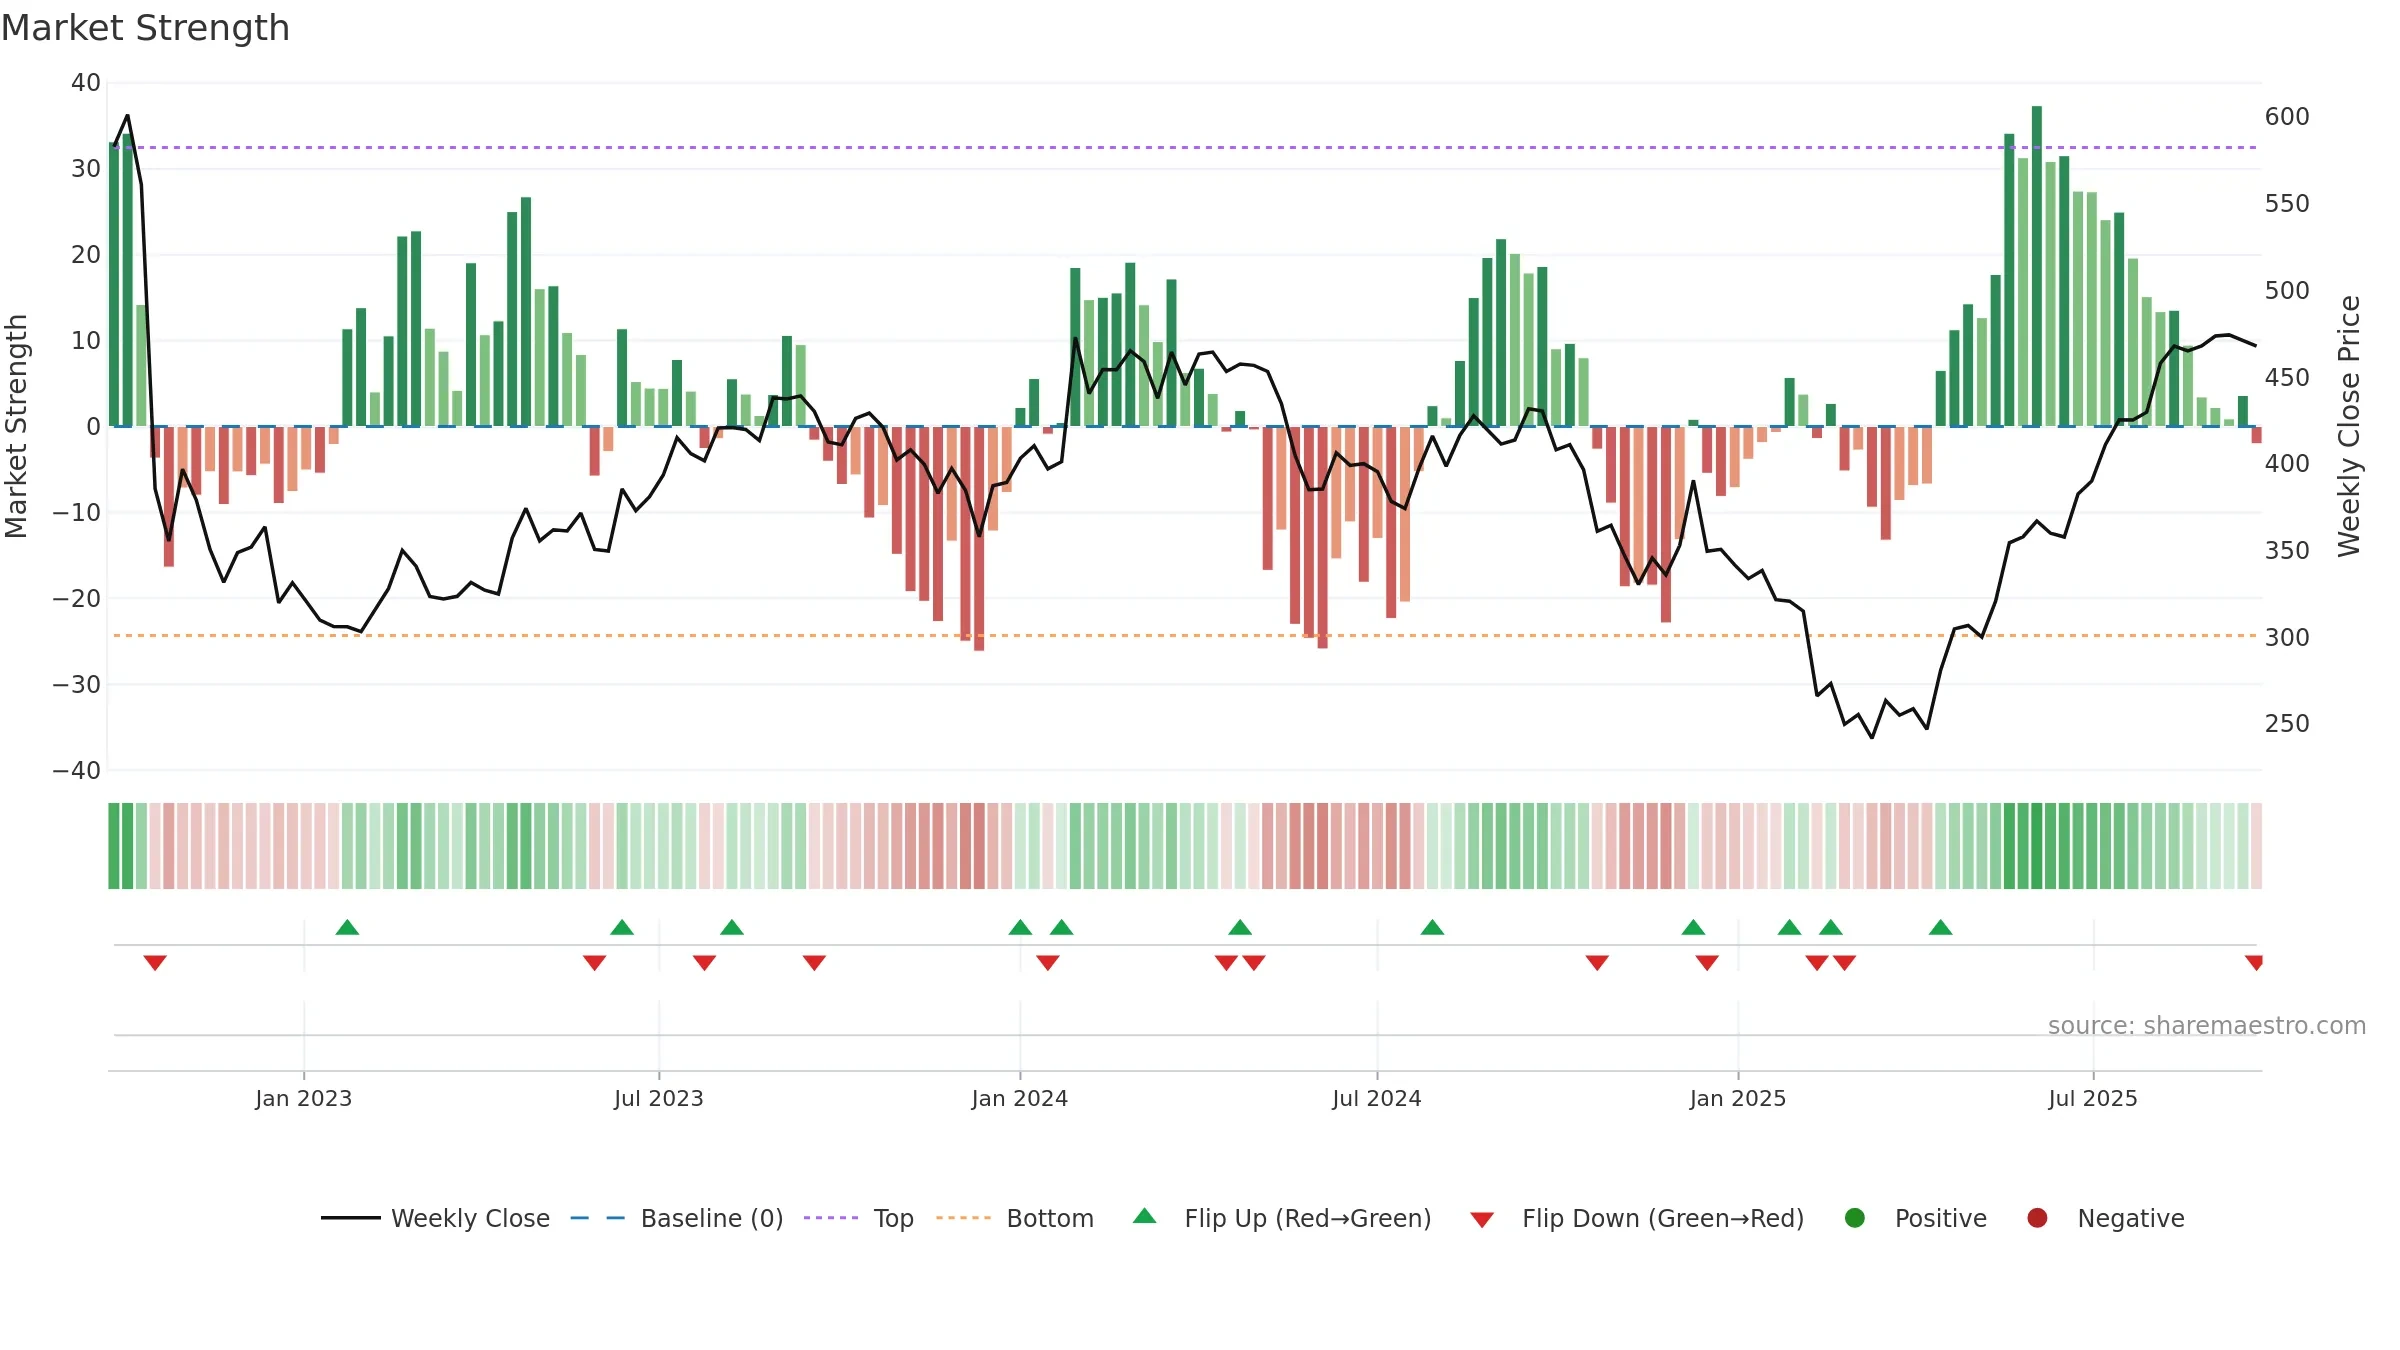
Task: Click the Jan 2025 axis label
Action: pos(1738,1099)
